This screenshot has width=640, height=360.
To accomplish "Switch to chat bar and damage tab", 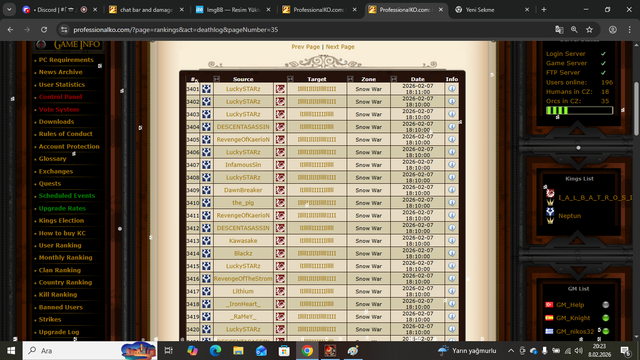I will [146, 9].
